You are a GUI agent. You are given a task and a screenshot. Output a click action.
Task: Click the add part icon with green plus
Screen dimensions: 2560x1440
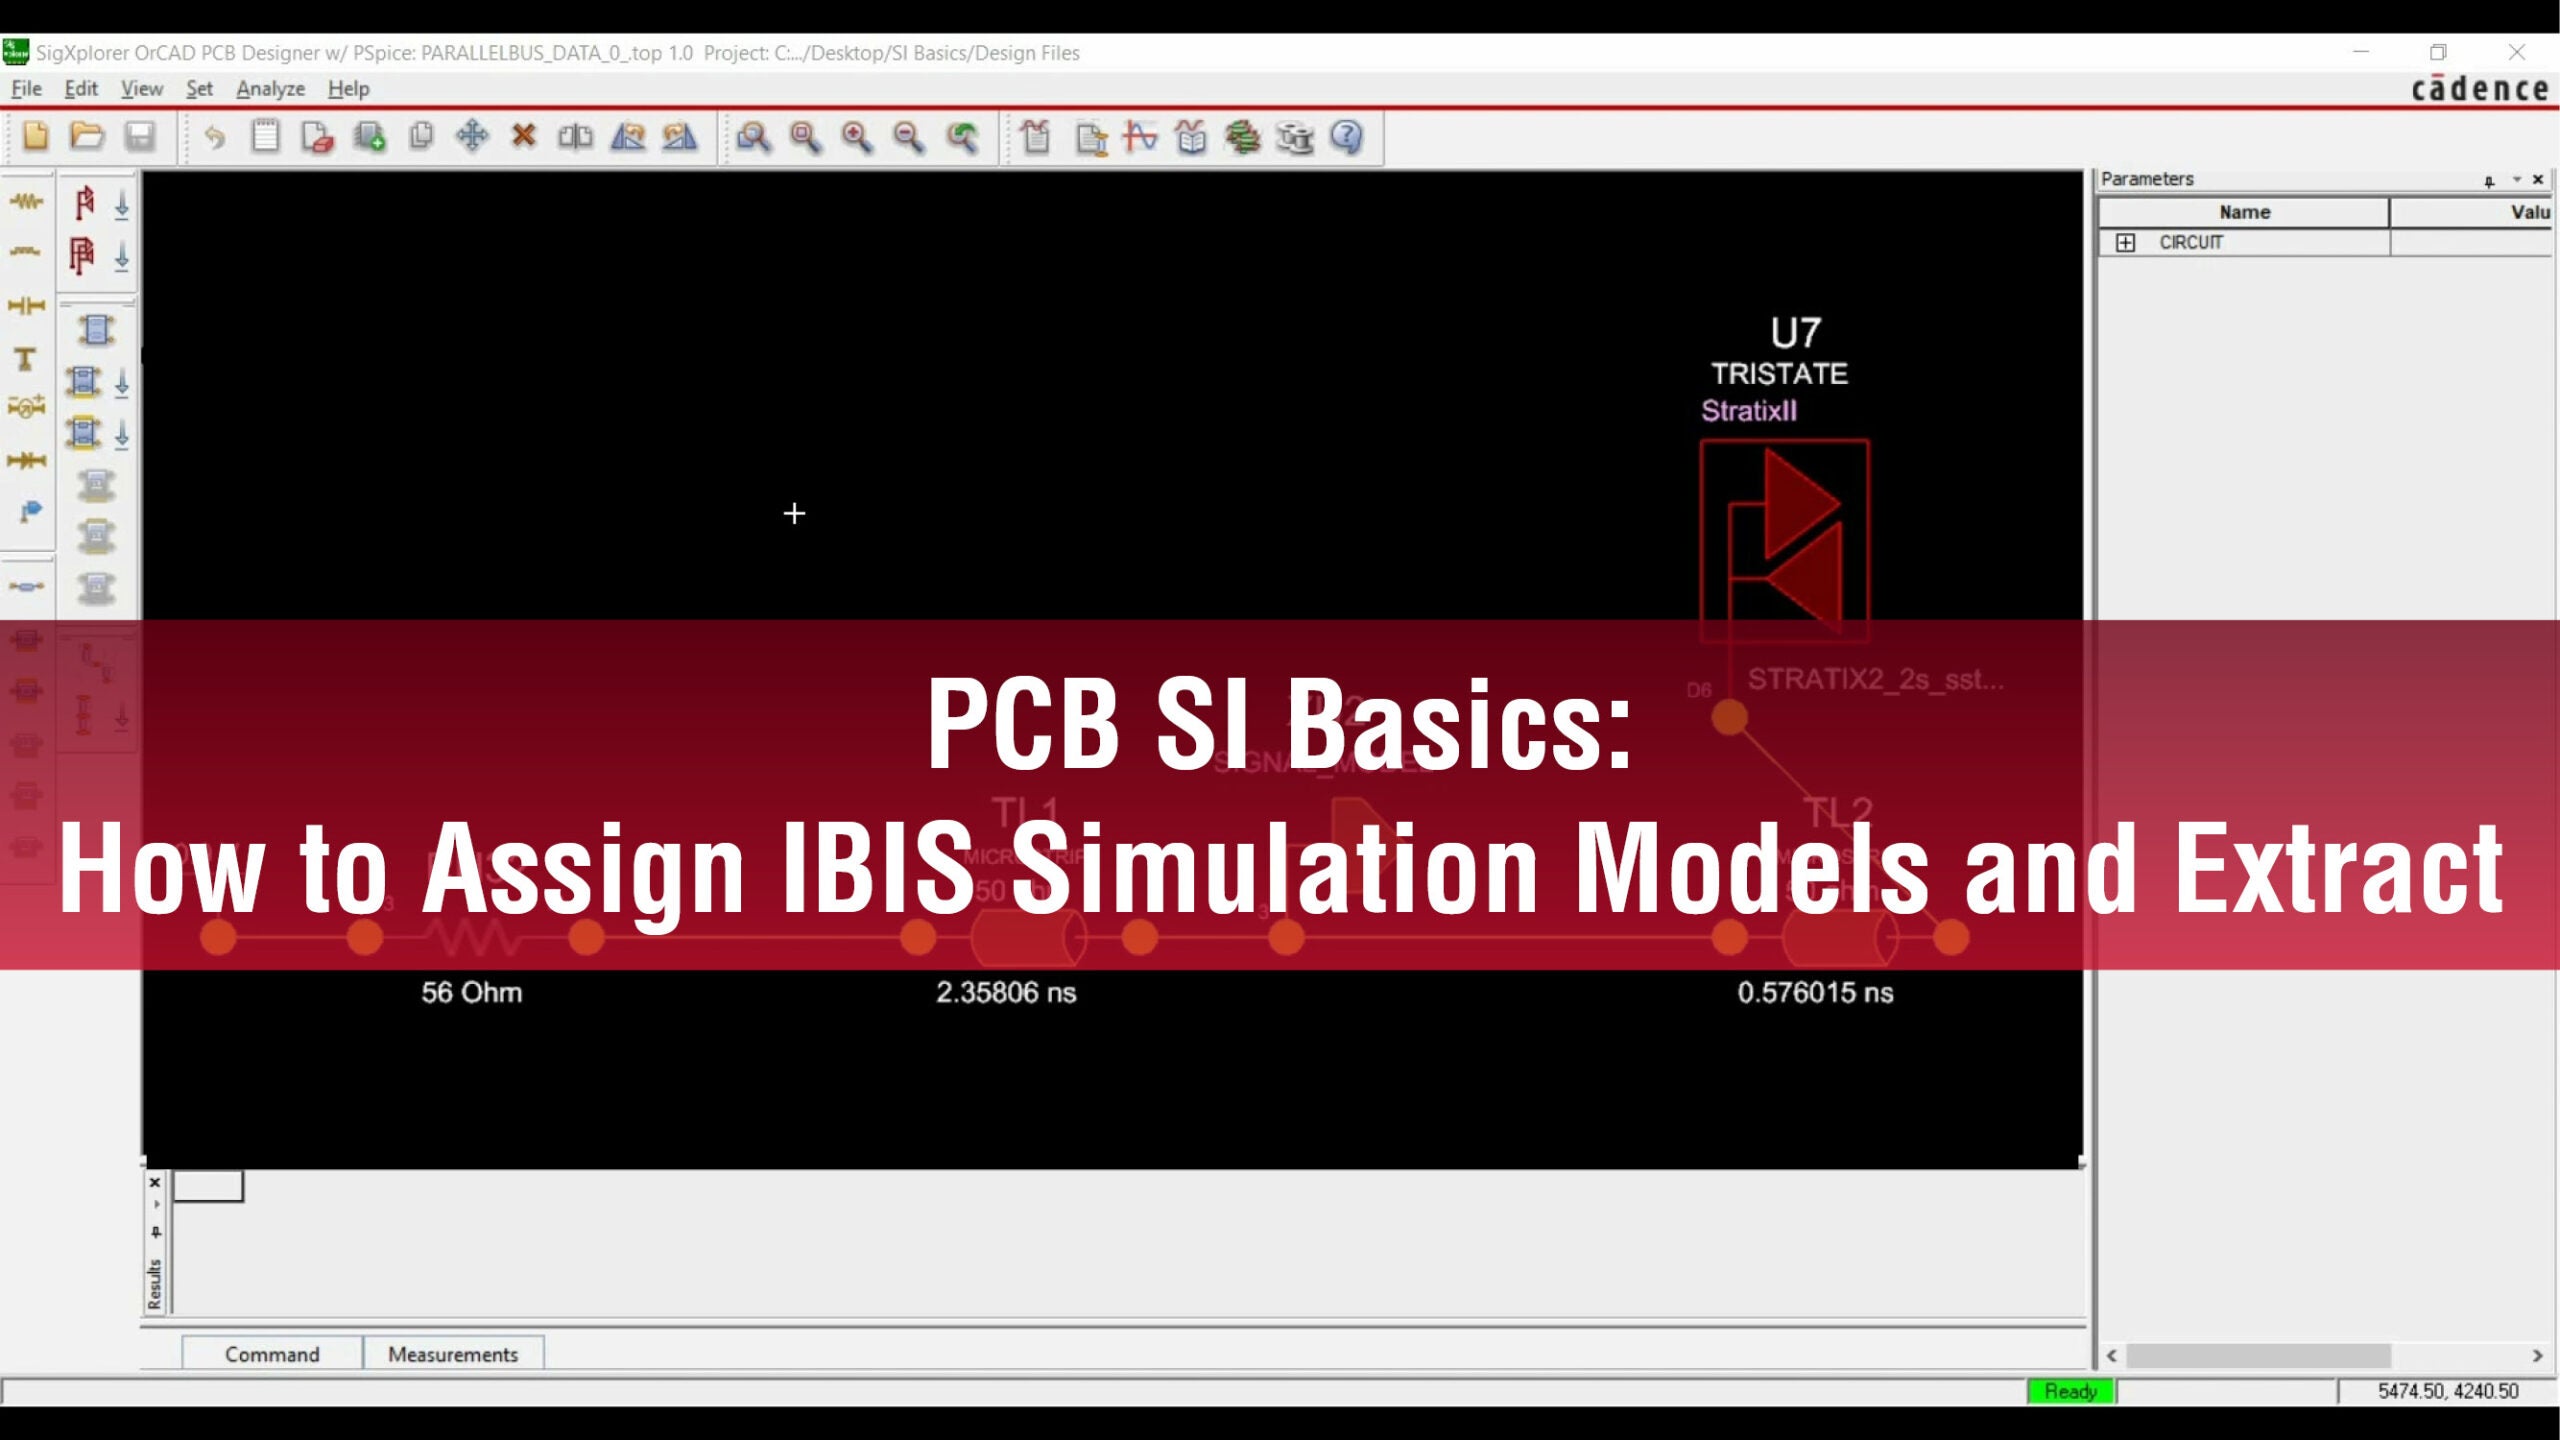pos(370,136)
